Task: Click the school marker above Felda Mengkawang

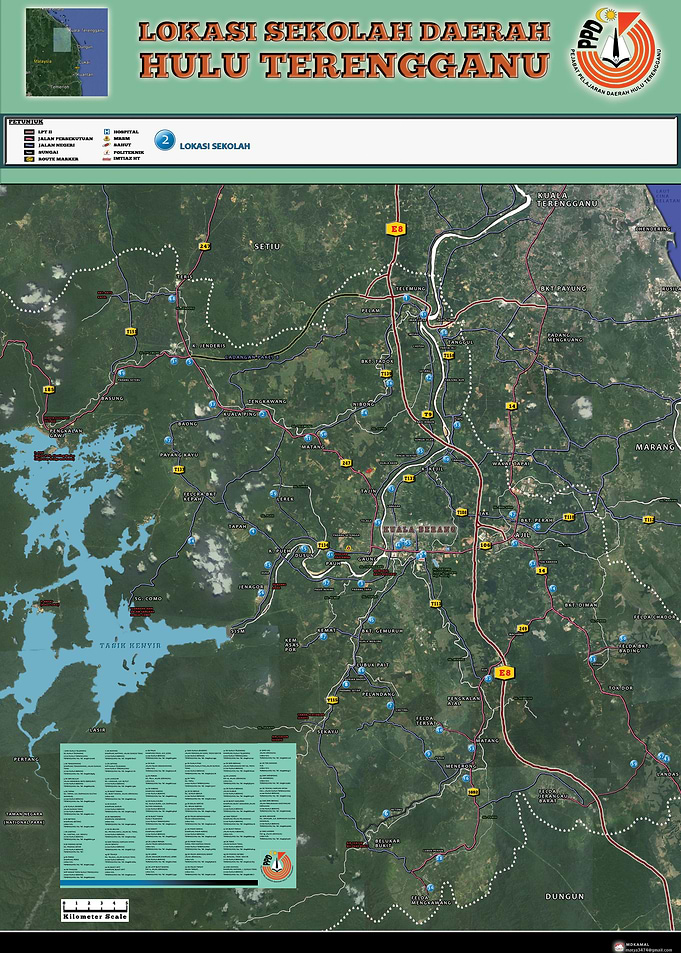Action: click(430, 887)
